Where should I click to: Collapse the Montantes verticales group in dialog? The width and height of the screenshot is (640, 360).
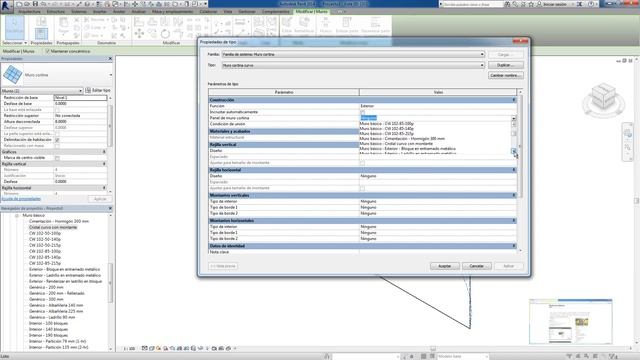click(x=514, y=195)
